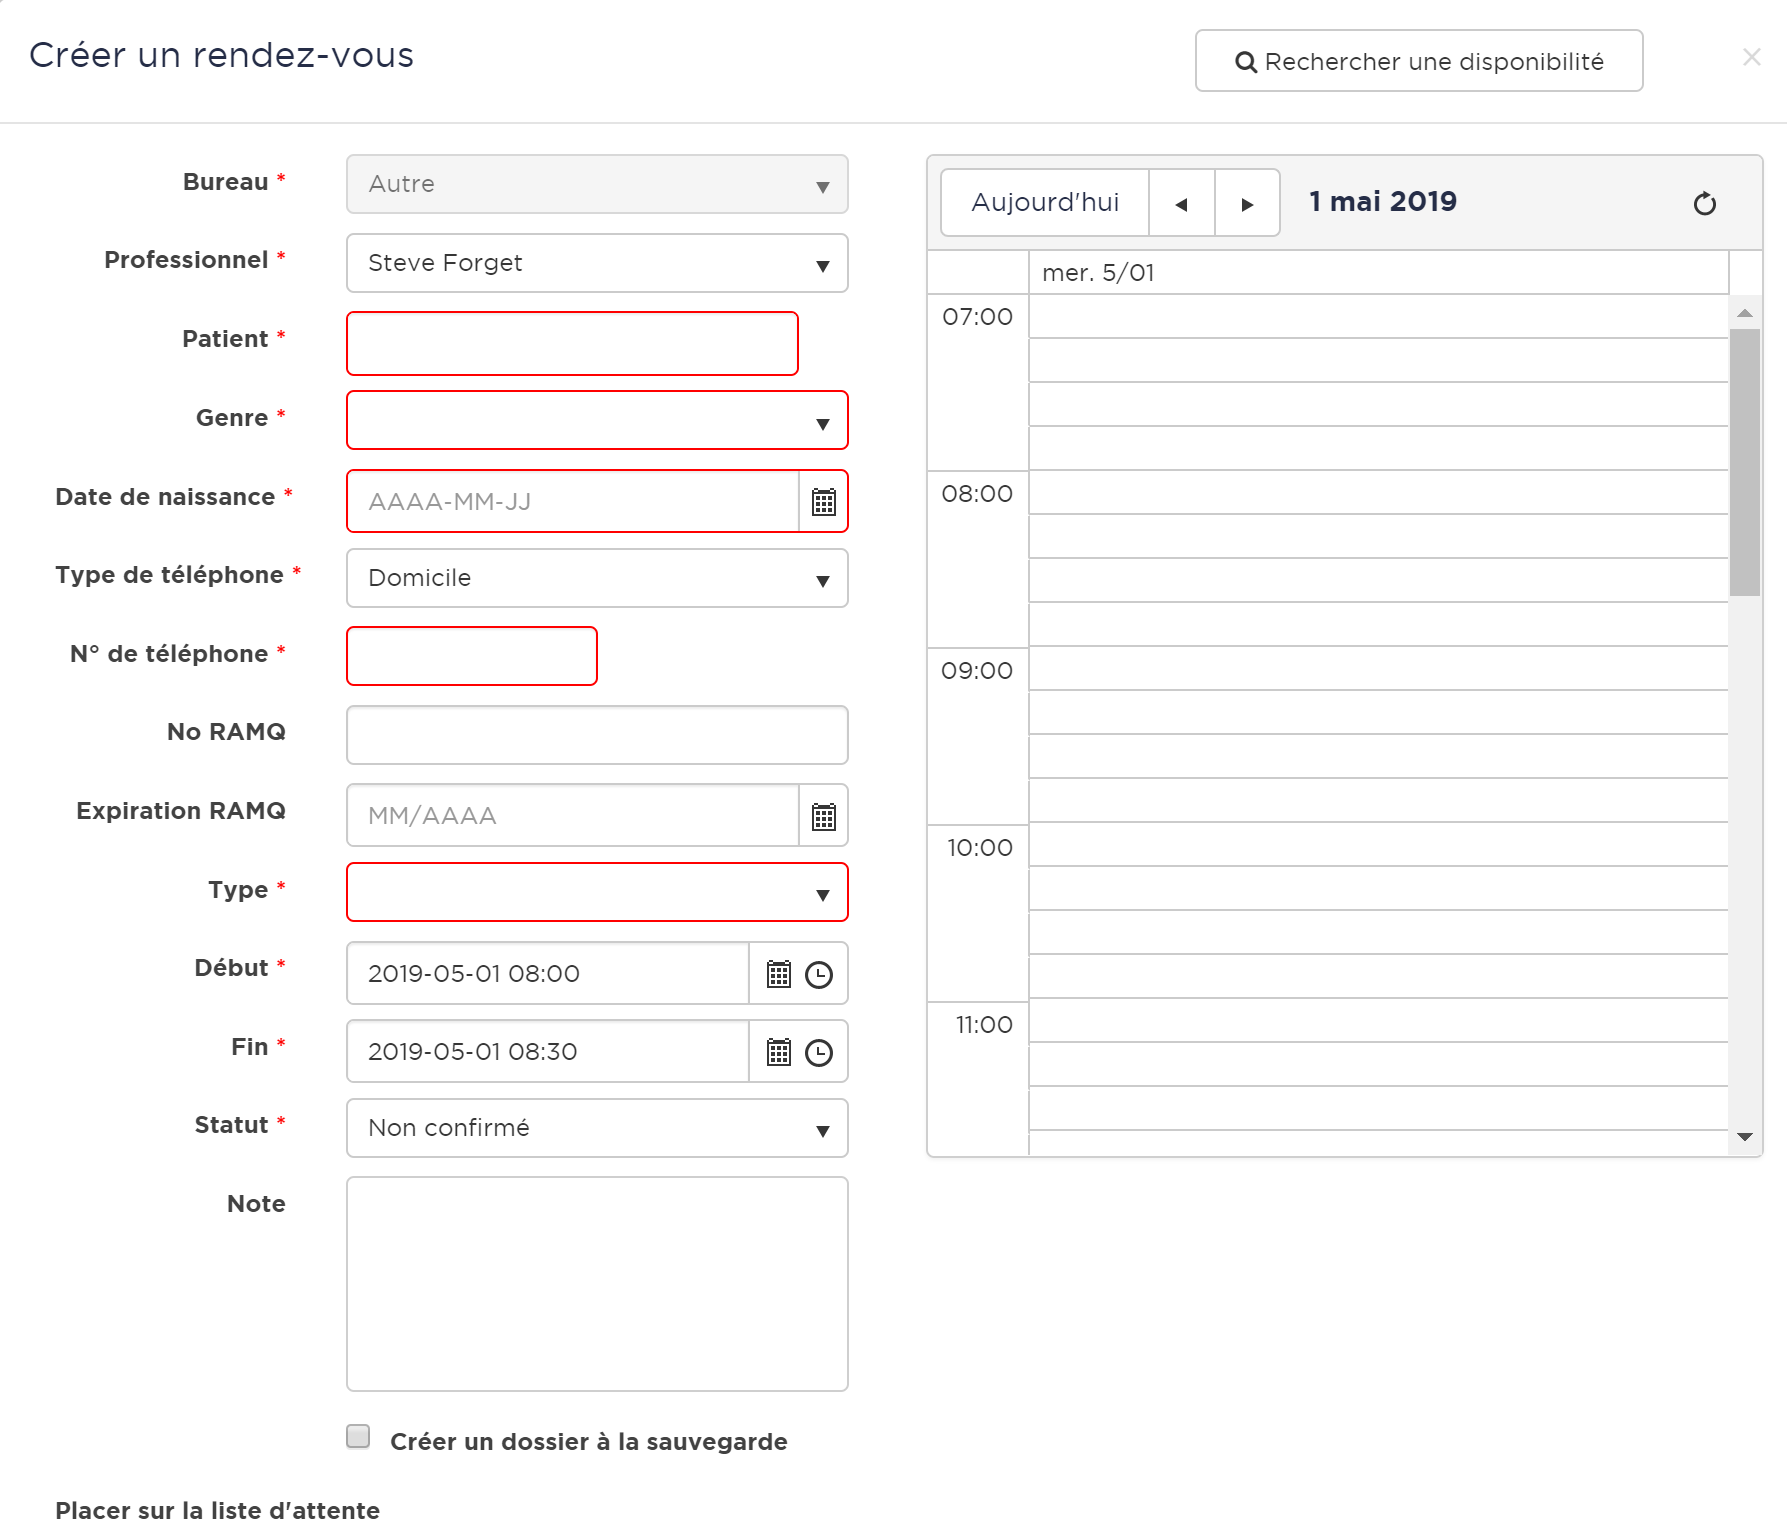
Task: Expand the Professionnel dropdown
Action: 597,263
